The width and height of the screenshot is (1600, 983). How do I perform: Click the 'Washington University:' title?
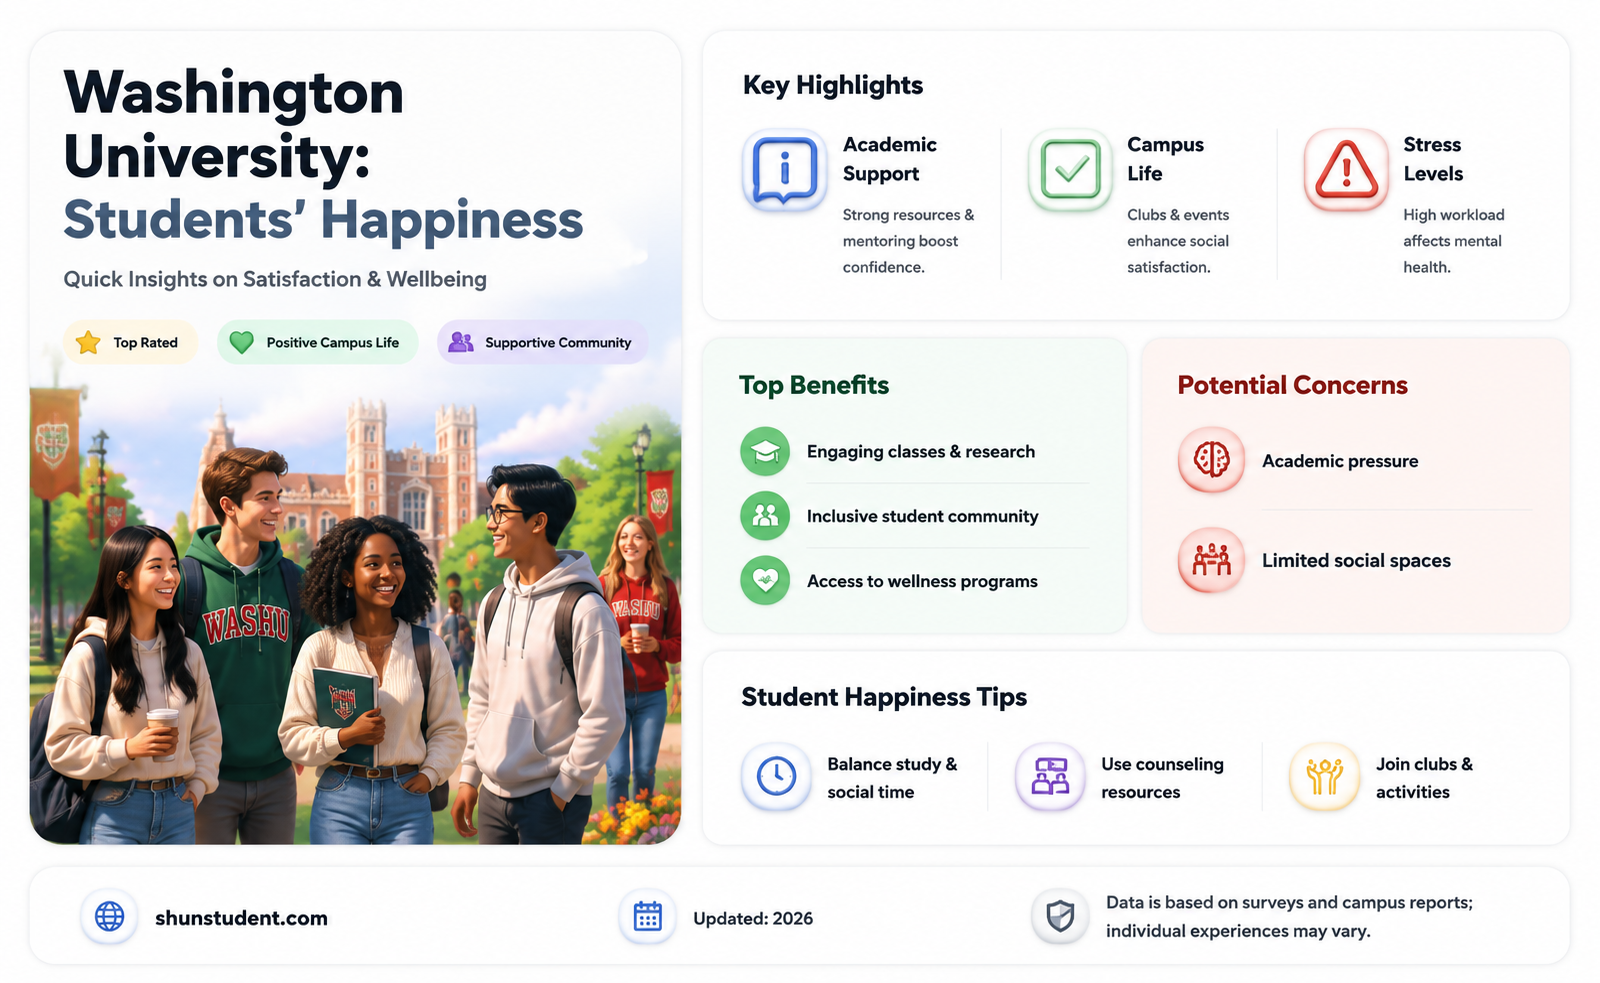pos(234,124)
